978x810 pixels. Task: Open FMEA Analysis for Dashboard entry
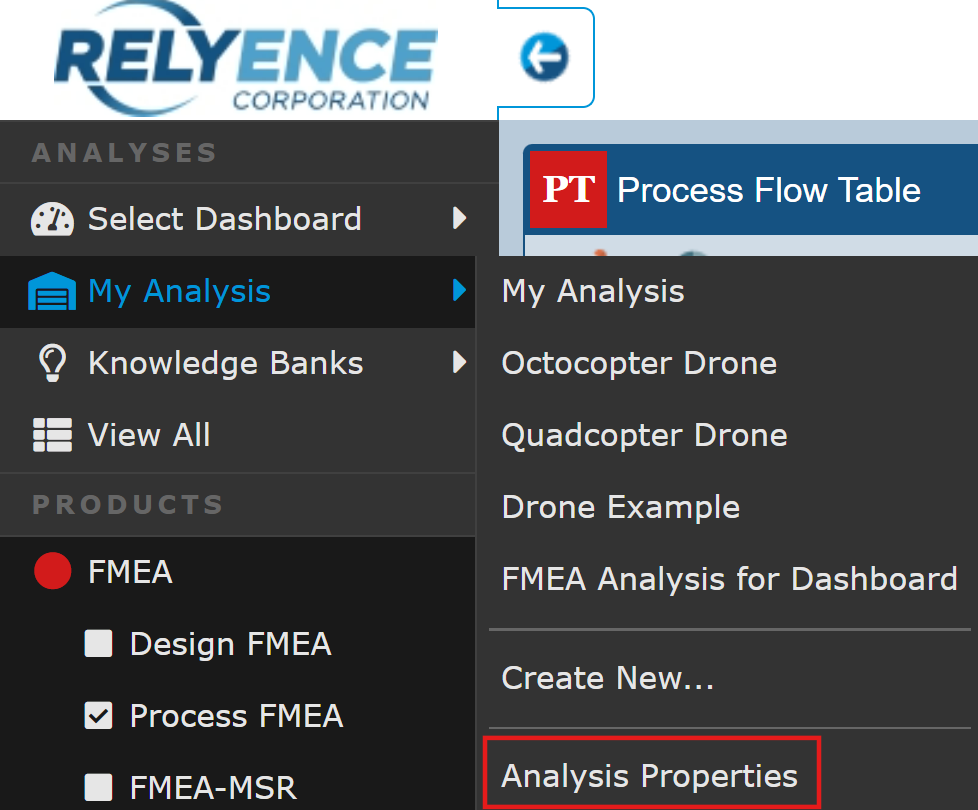tap(729, 579)
